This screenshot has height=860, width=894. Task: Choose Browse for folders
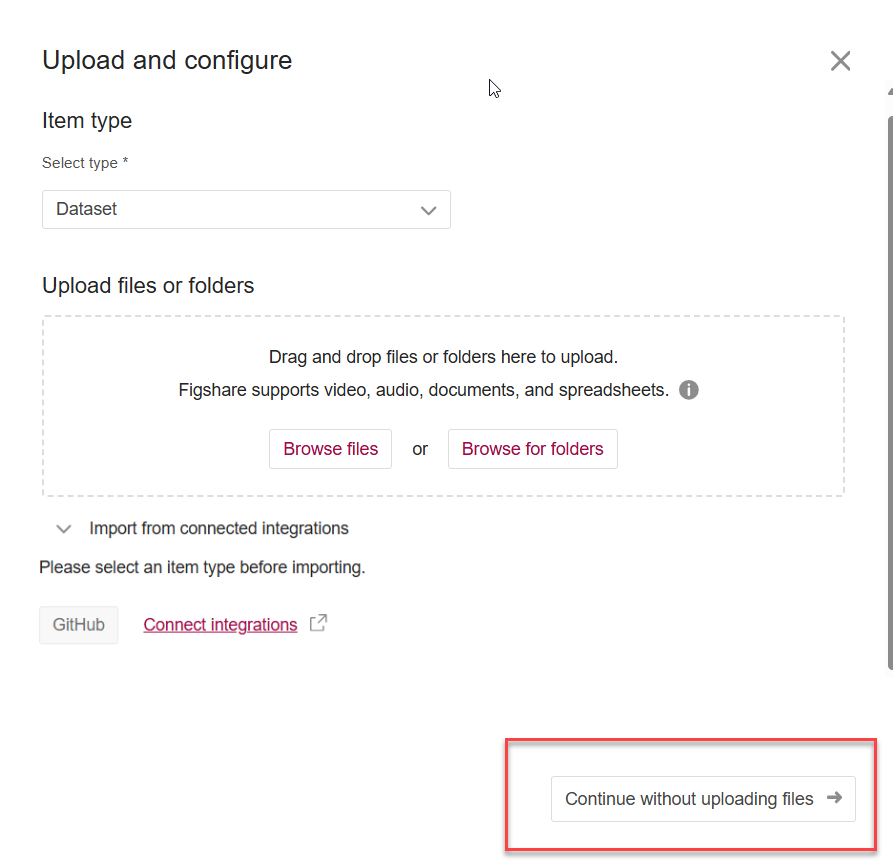click(x=532, y=449)
